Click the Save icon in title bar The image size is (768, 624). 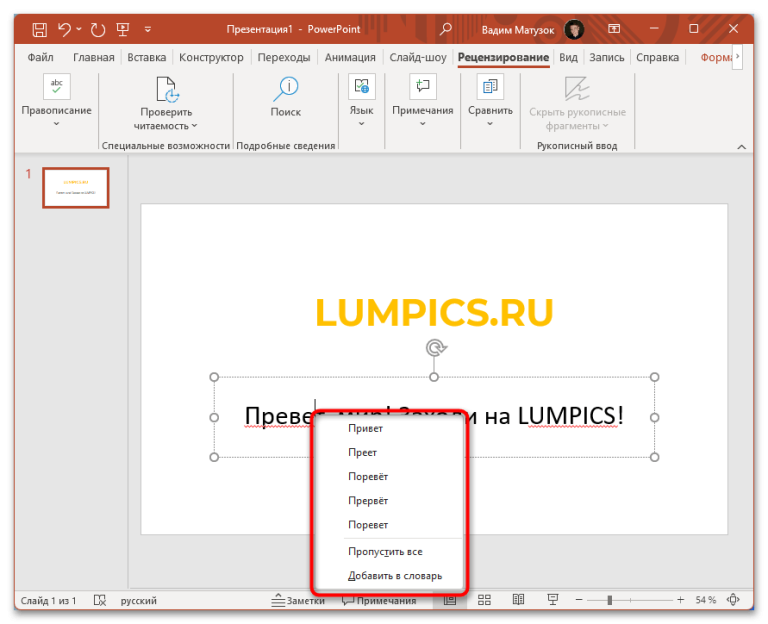[39, 29]
